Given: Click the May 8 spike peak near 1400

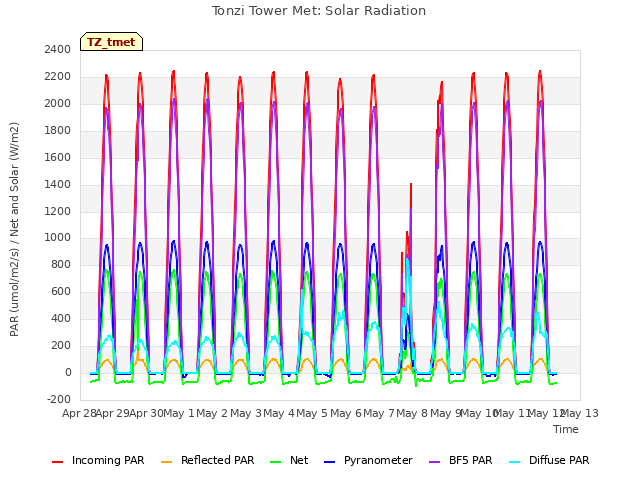Looking at the screenshot, I should tap(411, 184).
